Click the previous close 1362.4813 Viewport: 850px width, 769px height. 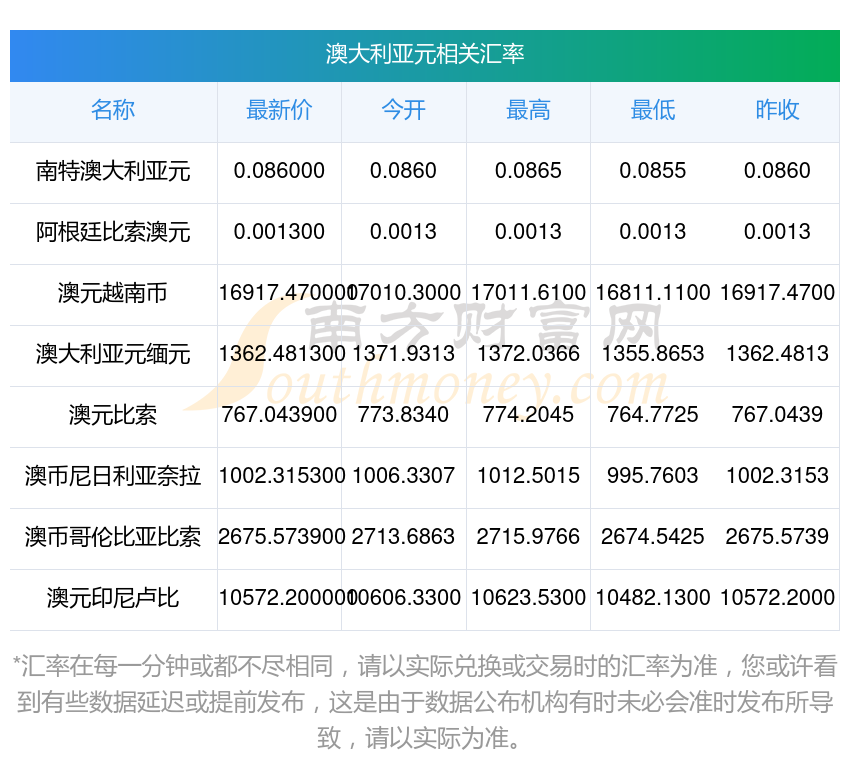(777, 353)
